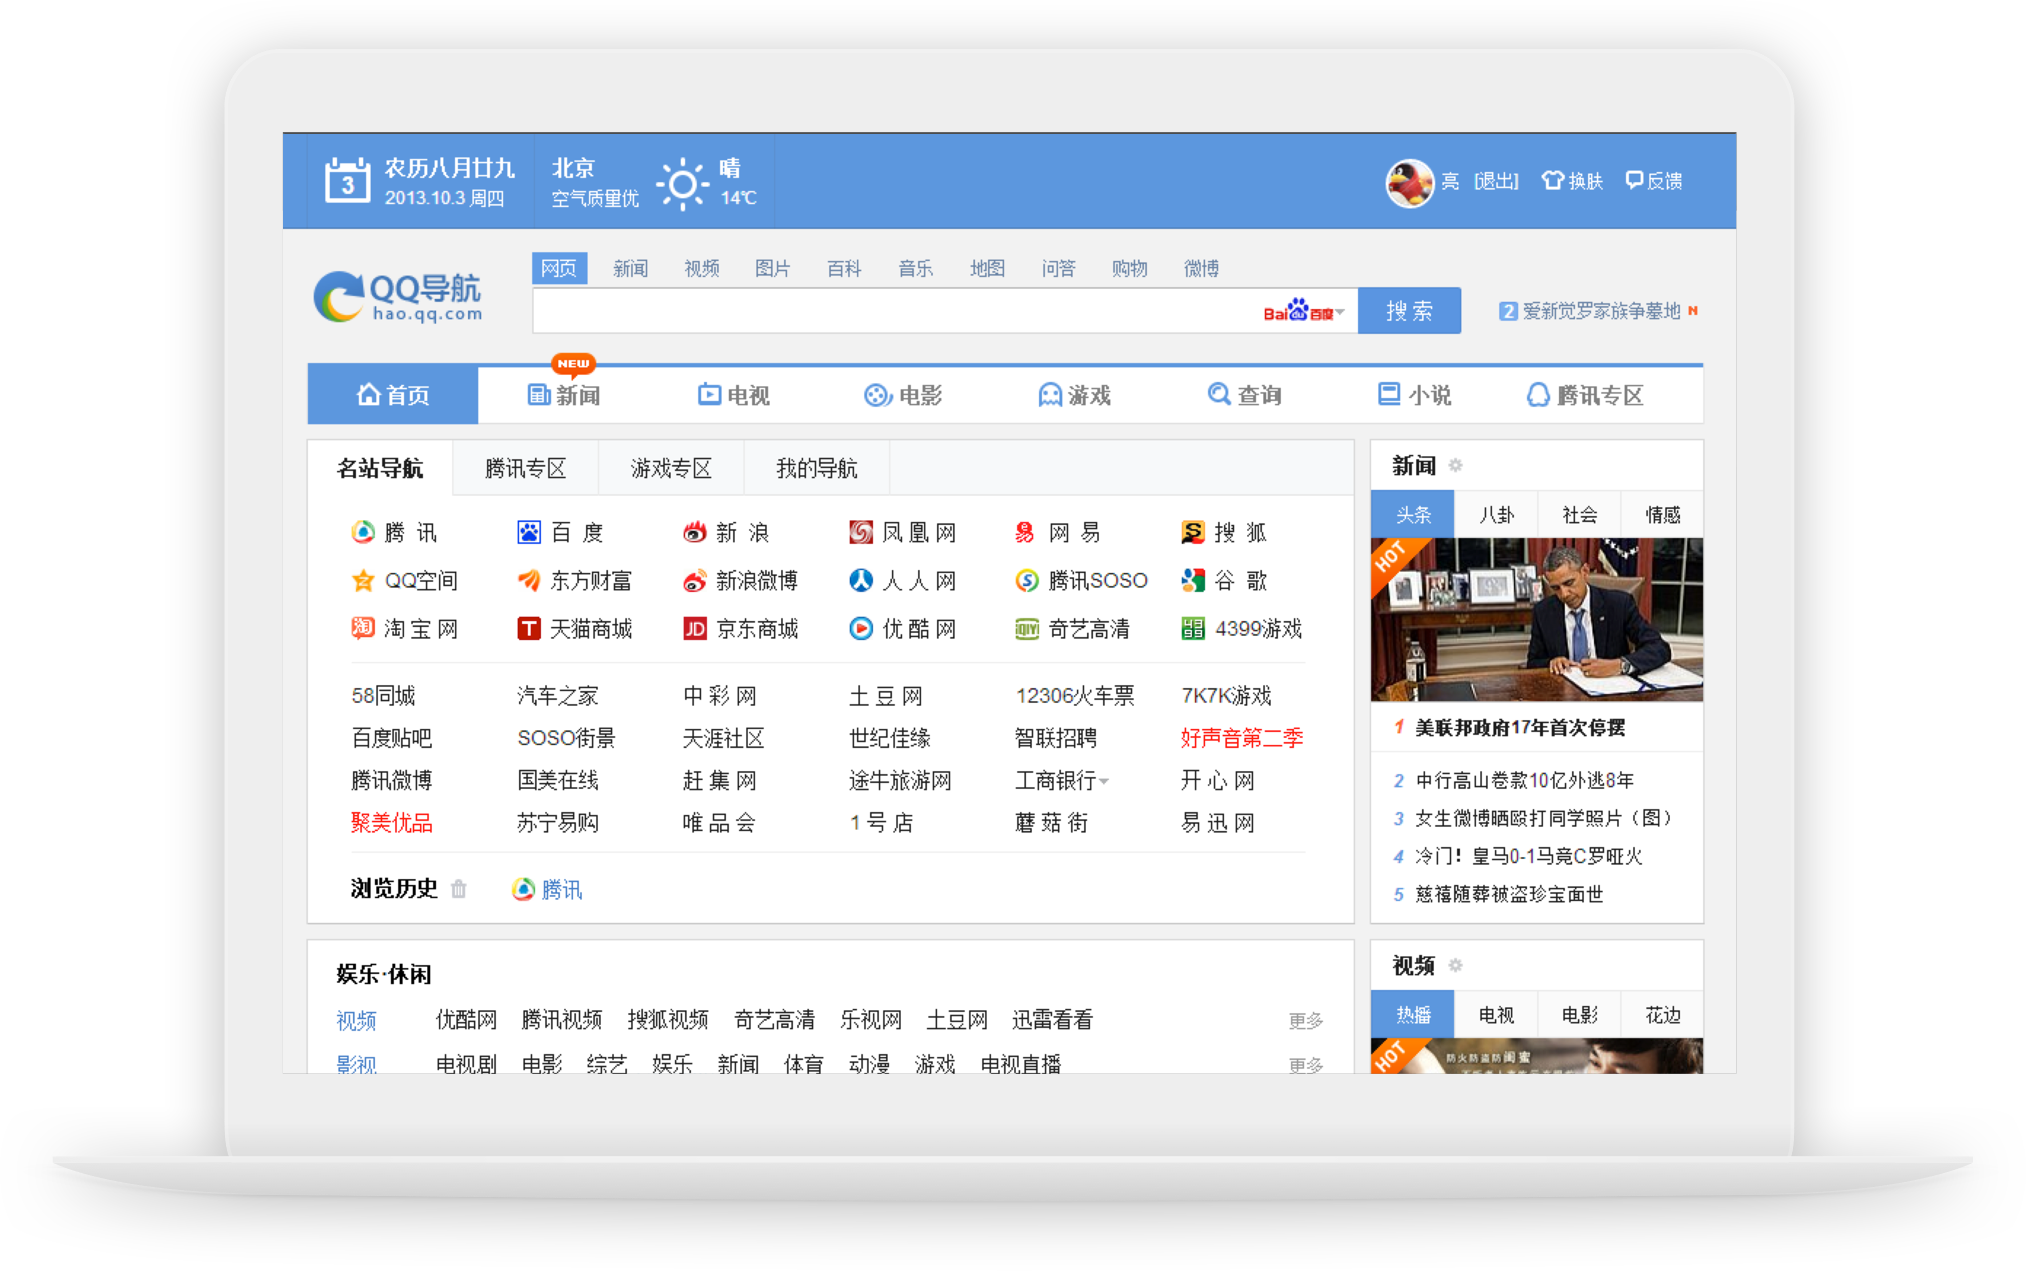The image size is (2026, 1271).
Task: Clear browsing history trash icon
Action: pos(458,888)
